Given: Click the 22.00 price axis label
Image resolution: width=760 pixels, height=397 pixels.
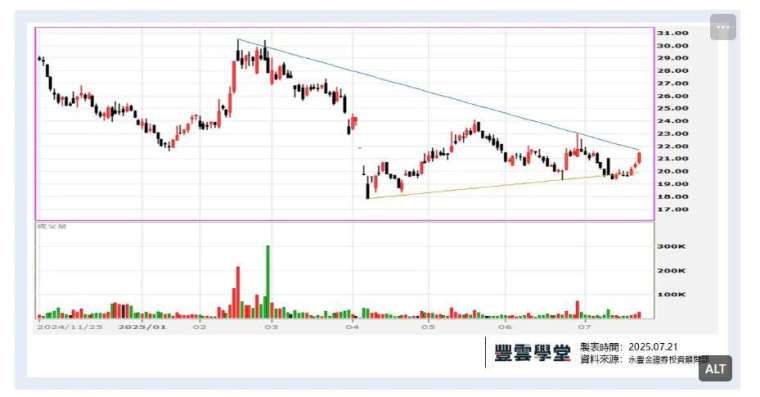Looking at the screenshot, I should (x=672, y=146).
